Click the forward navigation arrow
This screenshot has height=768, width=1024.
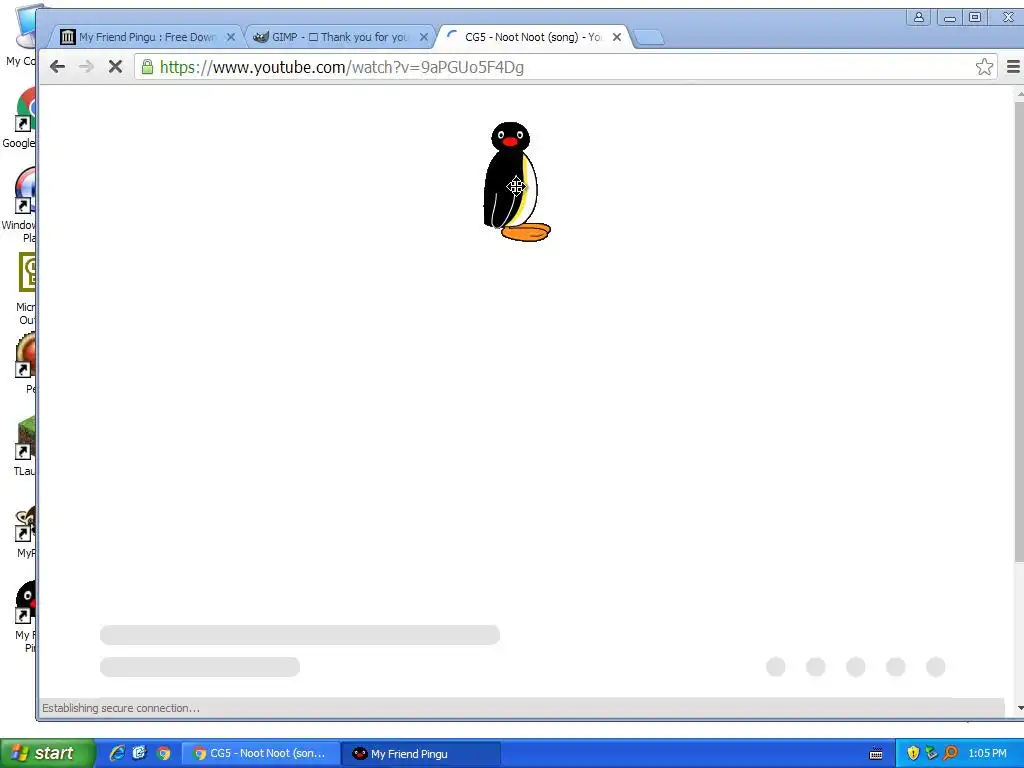coord(86,67)
